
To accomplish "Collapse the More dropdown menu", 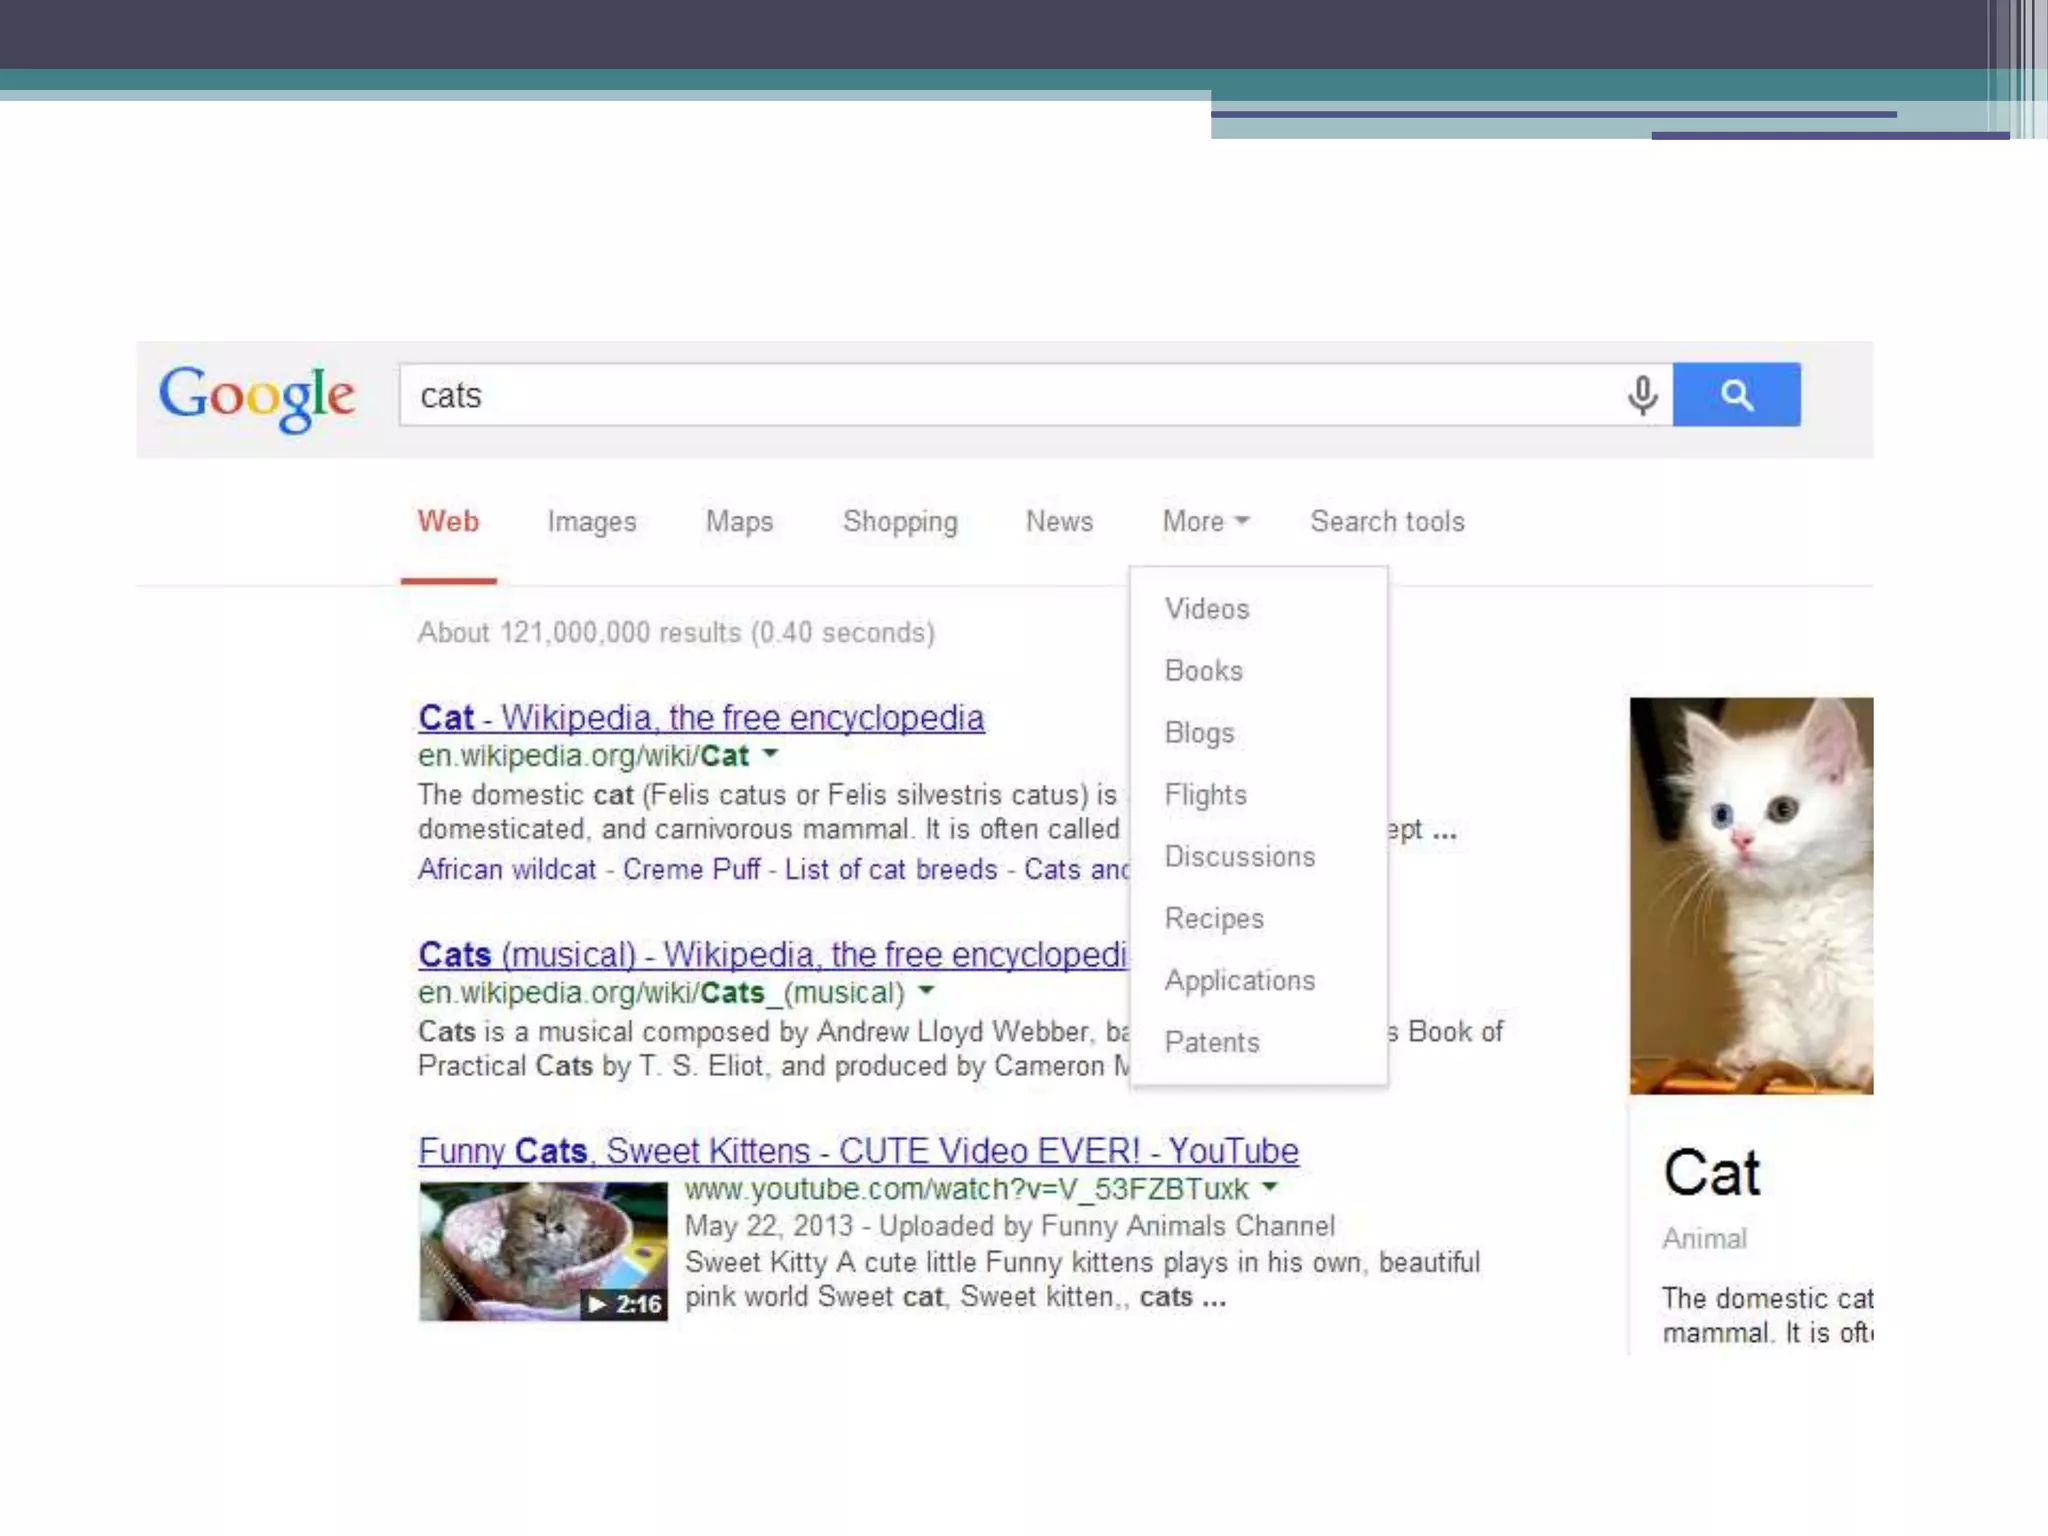I will point(1205,522).
